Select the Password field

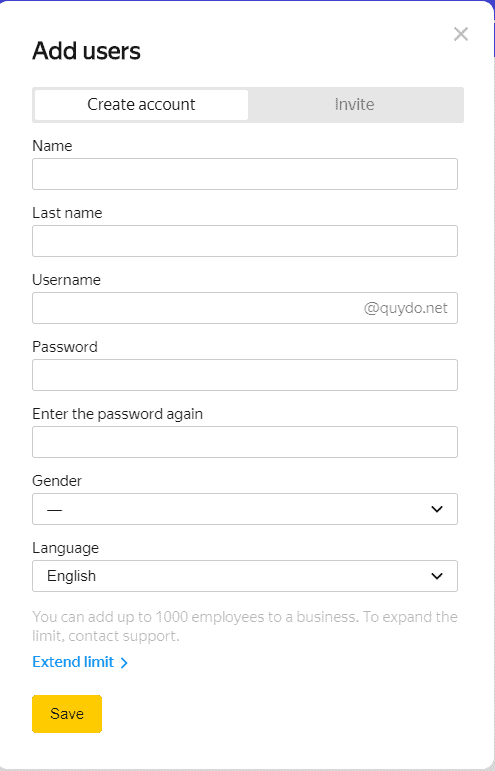(x=245, y=375)
